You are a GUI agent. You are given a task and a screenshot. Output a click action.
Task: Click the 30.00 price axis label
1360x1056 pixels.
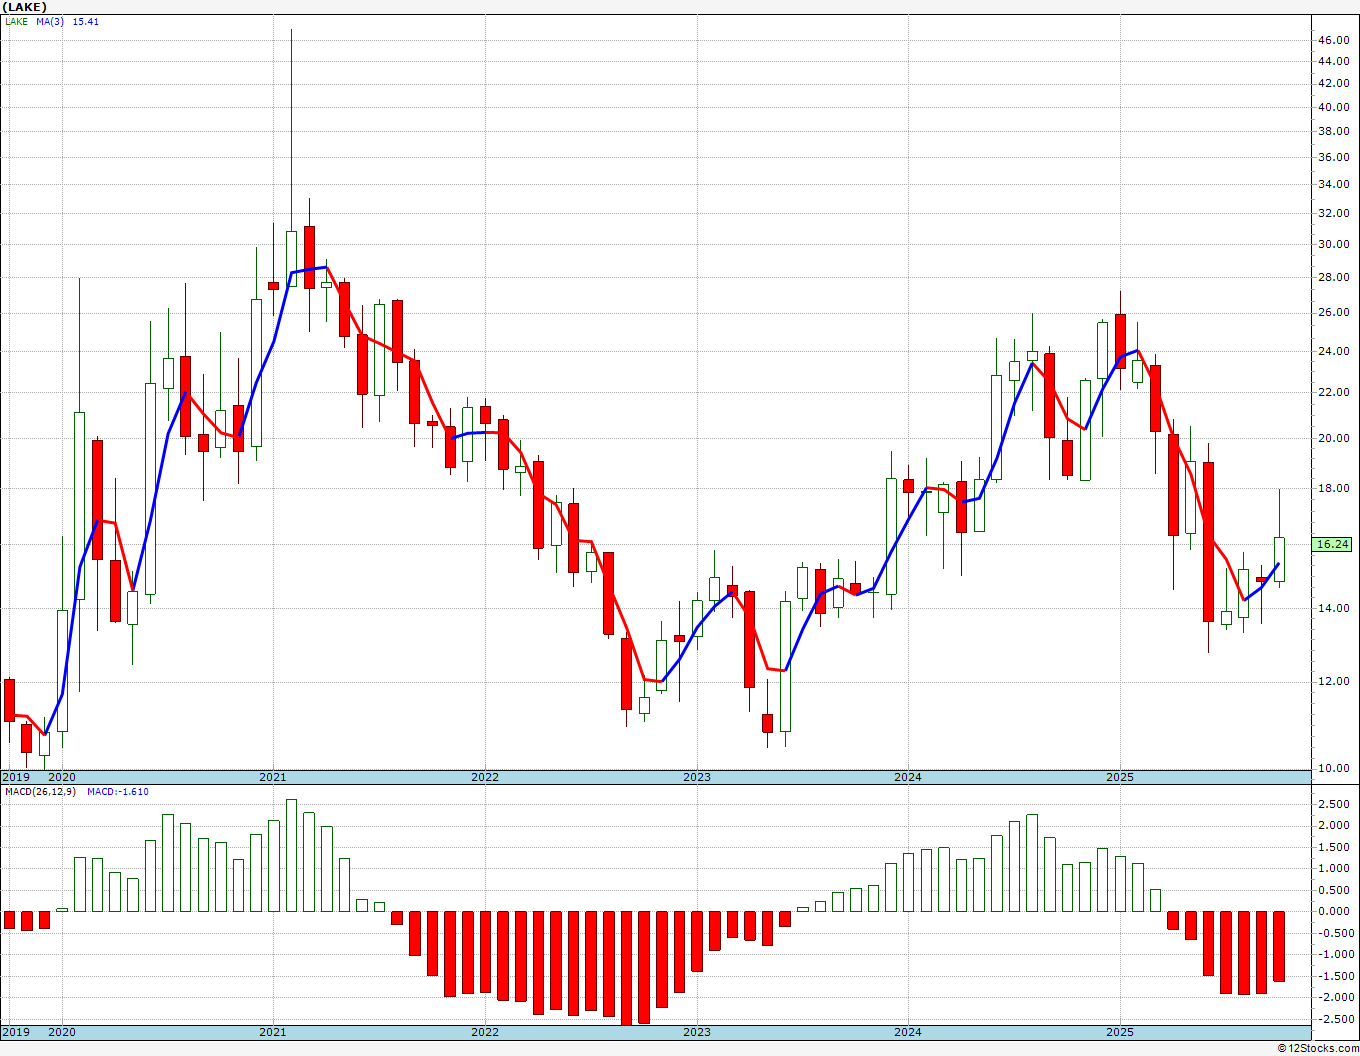pyautogui.click(x=1332, y=244)
